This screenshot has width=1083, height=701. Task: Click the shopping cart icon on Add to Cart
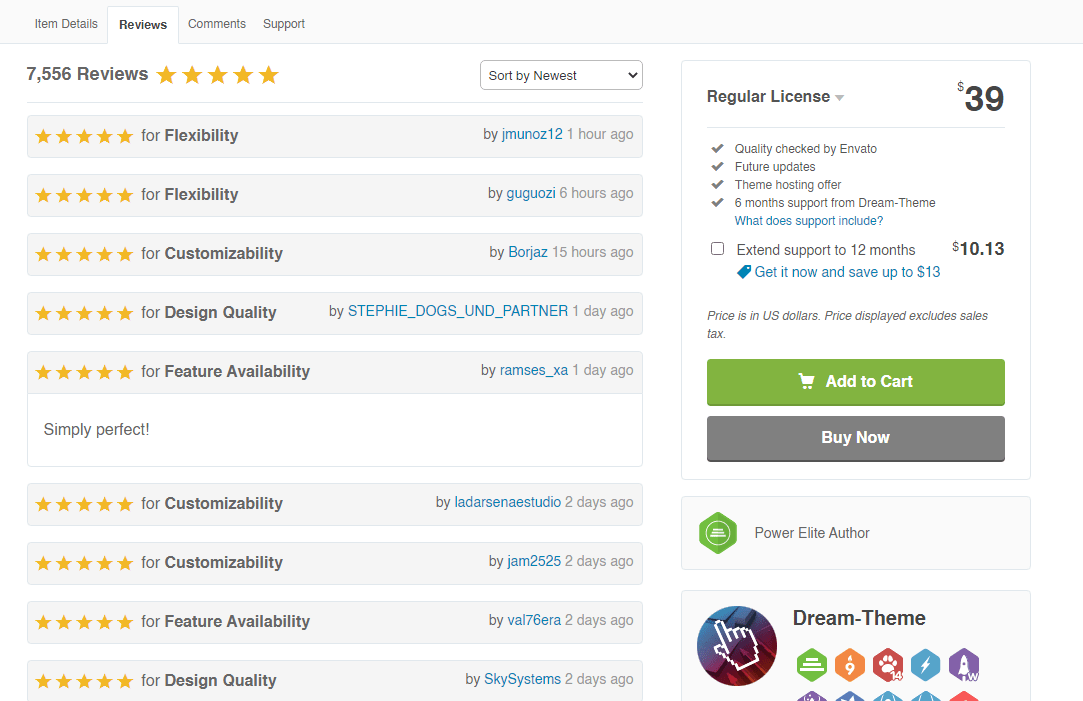(806, 381)
